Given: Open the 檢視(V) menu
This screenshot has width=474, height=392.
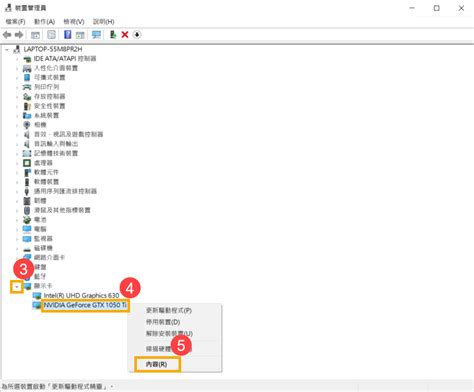Looking at the screenshot, I should pyautogui.click(x=74, y=22).
